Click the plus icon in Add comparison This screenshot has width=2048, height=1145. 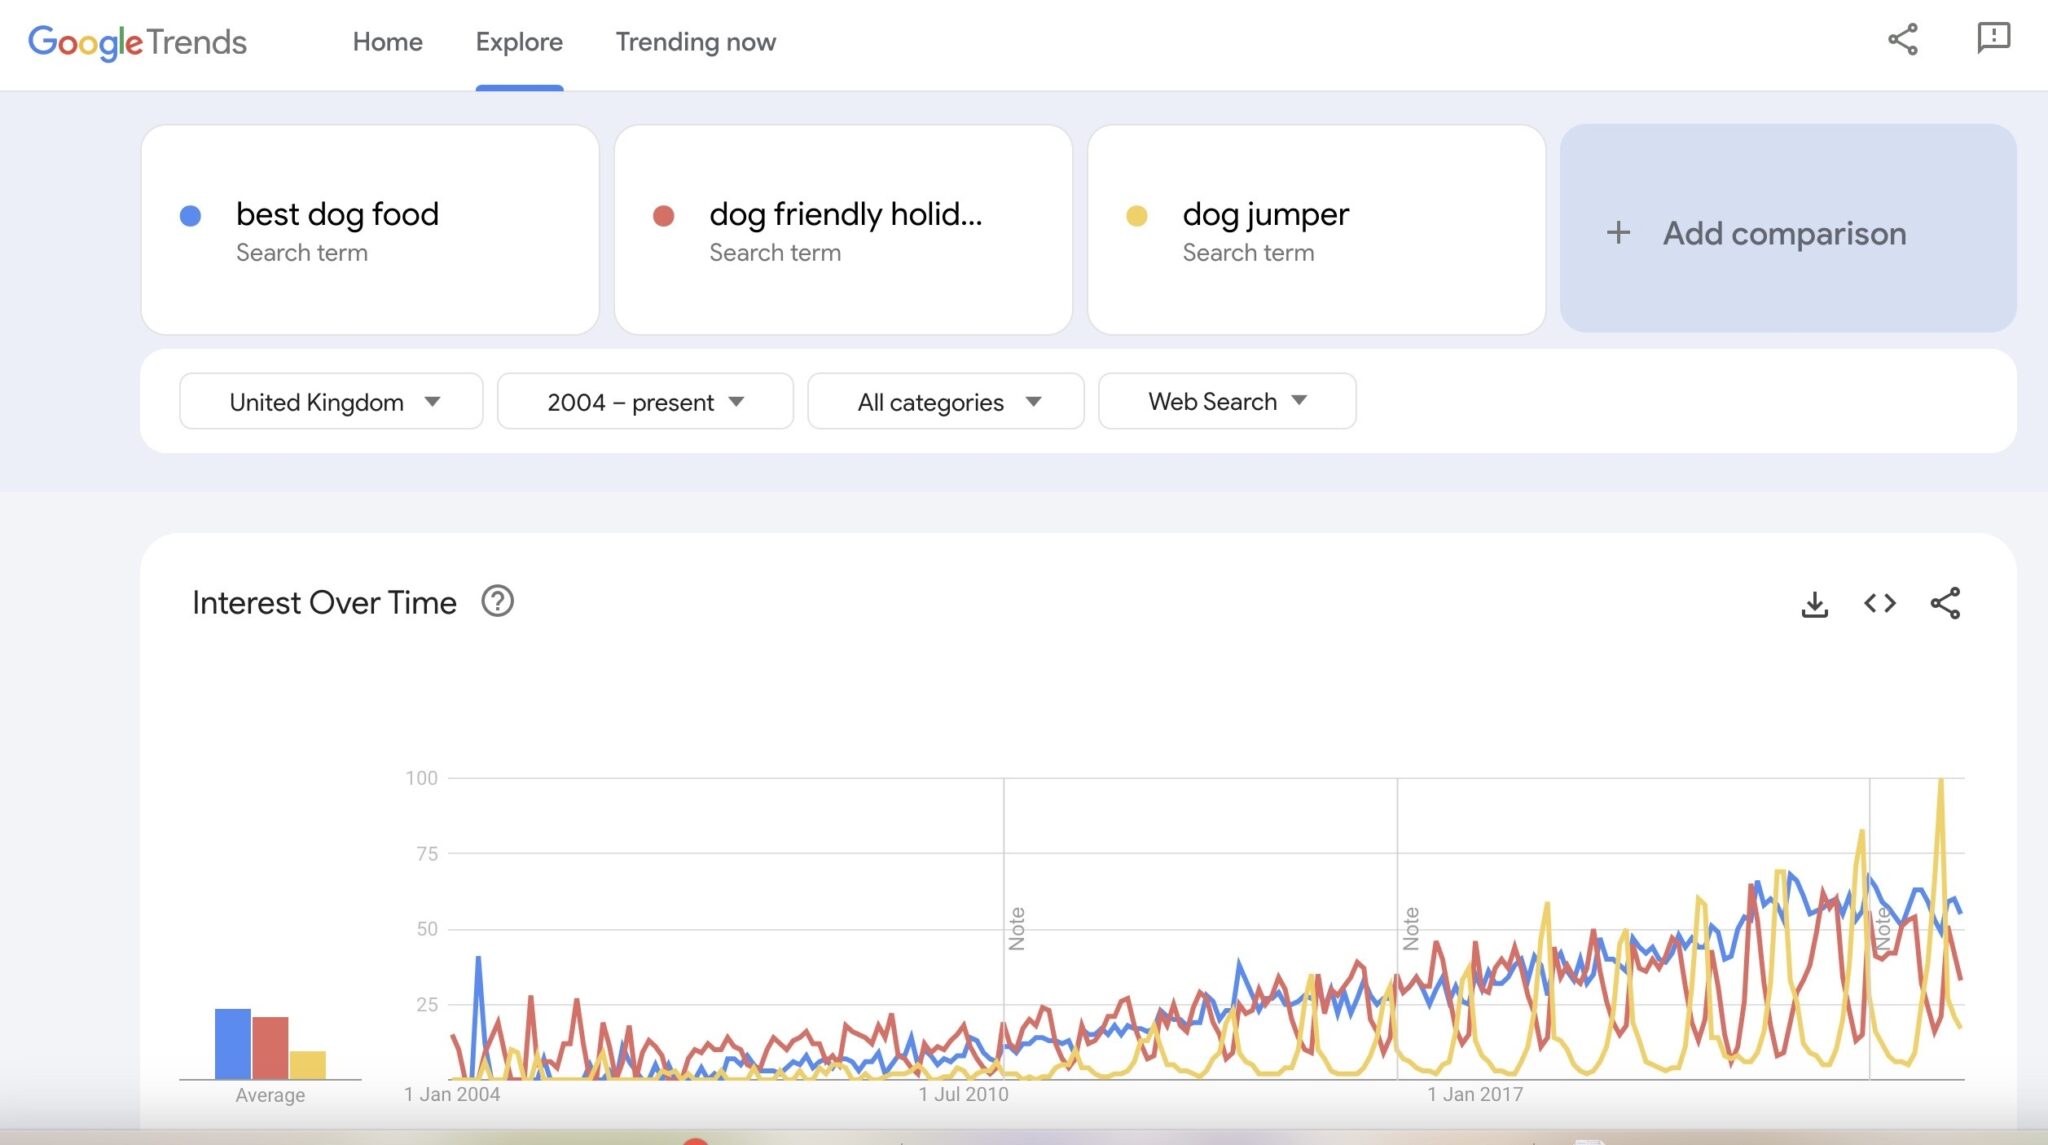point(1618,233)
